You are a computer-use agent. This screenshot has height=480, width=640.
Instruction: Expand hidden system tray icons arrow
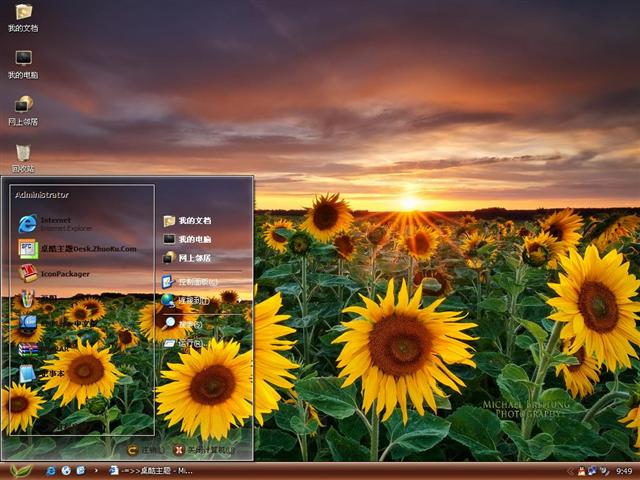pos(570,471)
